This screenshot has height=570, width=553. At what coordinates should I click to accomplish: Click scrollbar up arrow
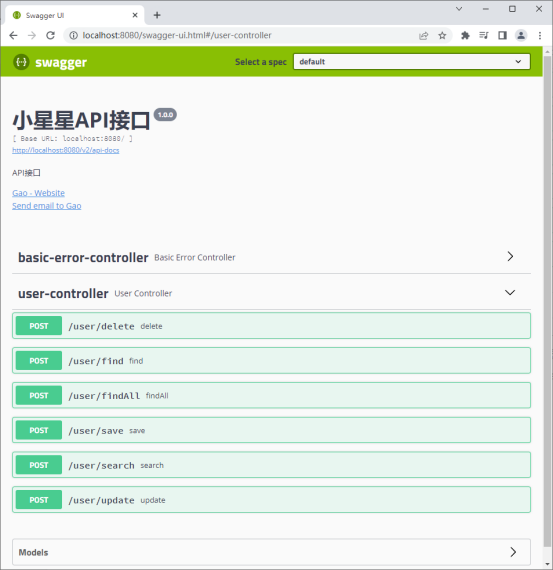pyautogui.click(x=547, y=52)
